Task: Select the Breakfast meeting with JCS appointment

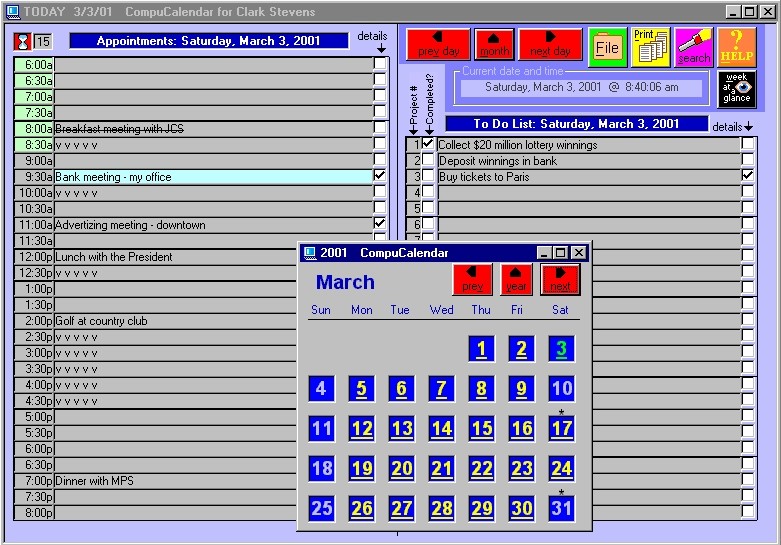Action: point(214,129)
